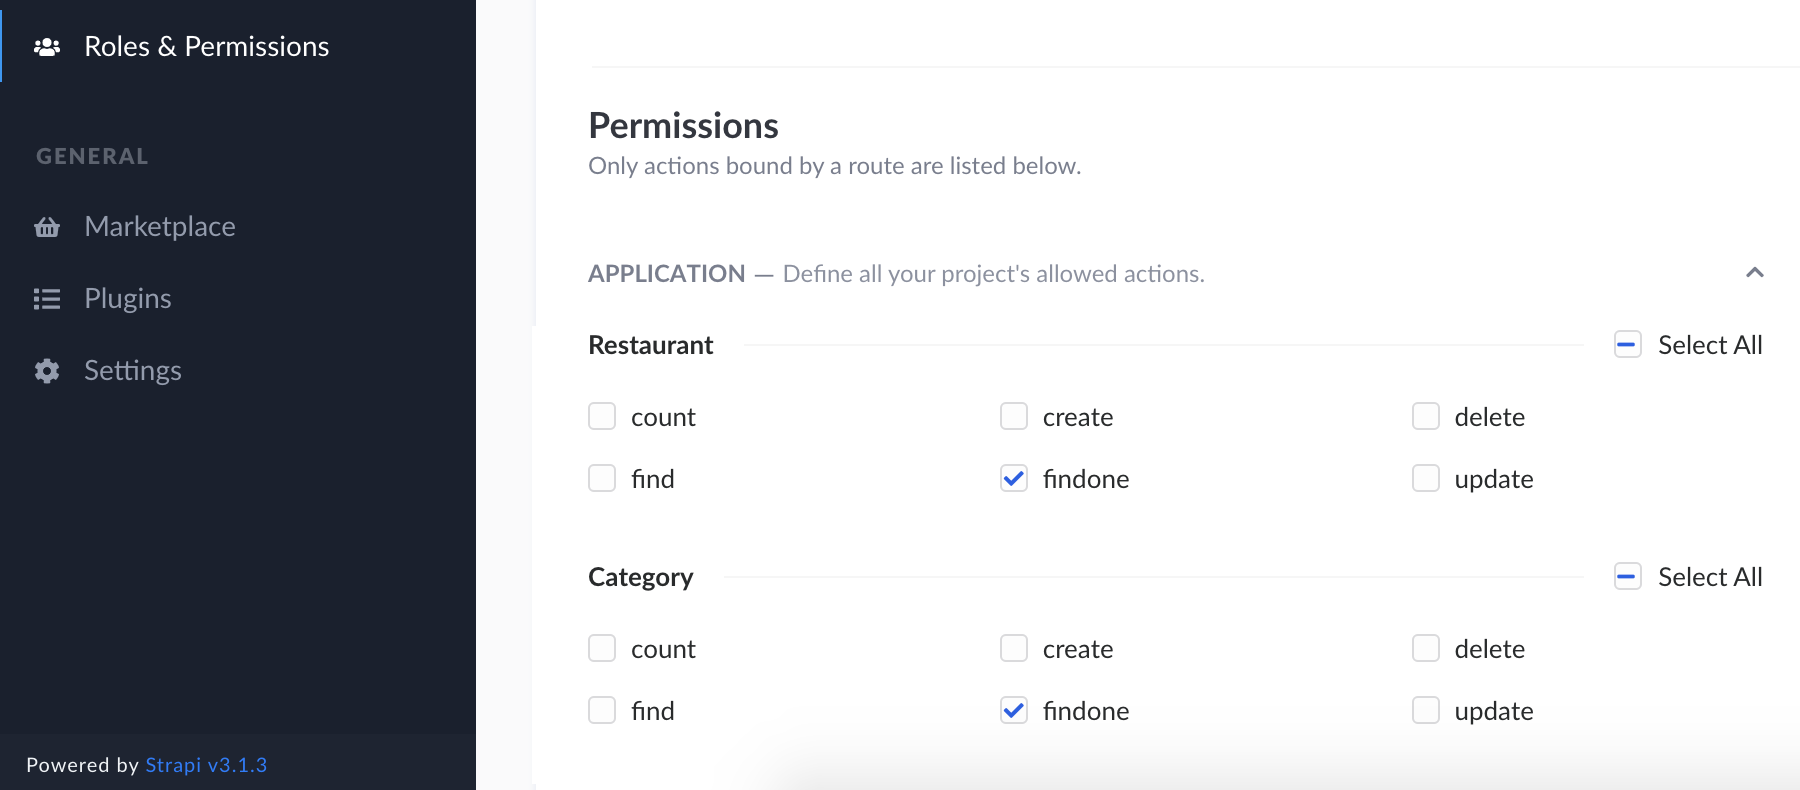Click the Plugins list icon
Screen dimensions: 1800x790
coord(47,297)
